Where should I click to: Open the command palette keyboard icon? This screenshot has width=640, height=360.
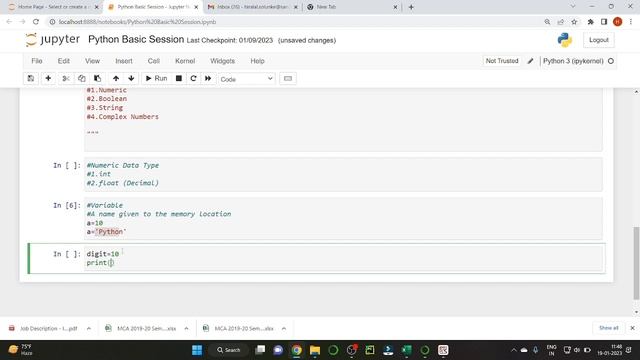[x=288, y=78]
